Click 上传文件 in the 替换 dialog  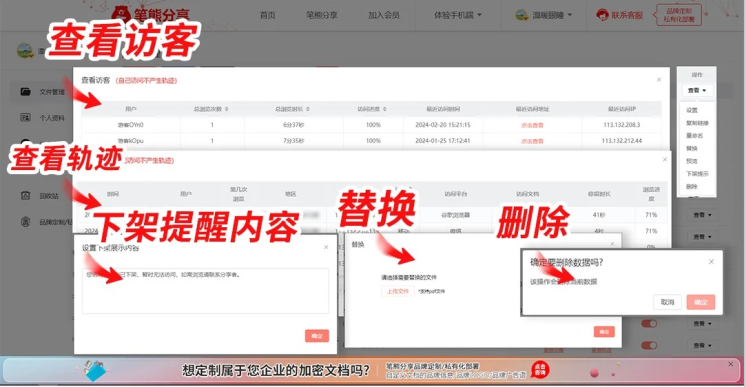click(x=397, y=291)
